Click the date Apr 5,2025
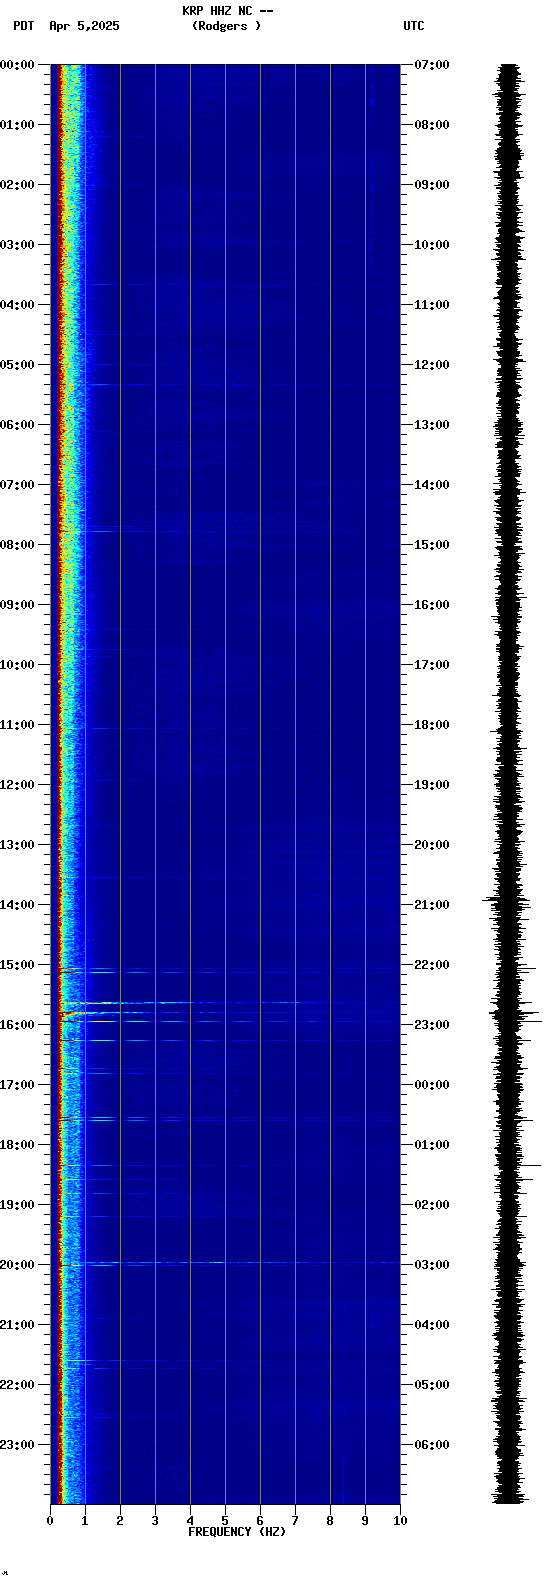 84,26
